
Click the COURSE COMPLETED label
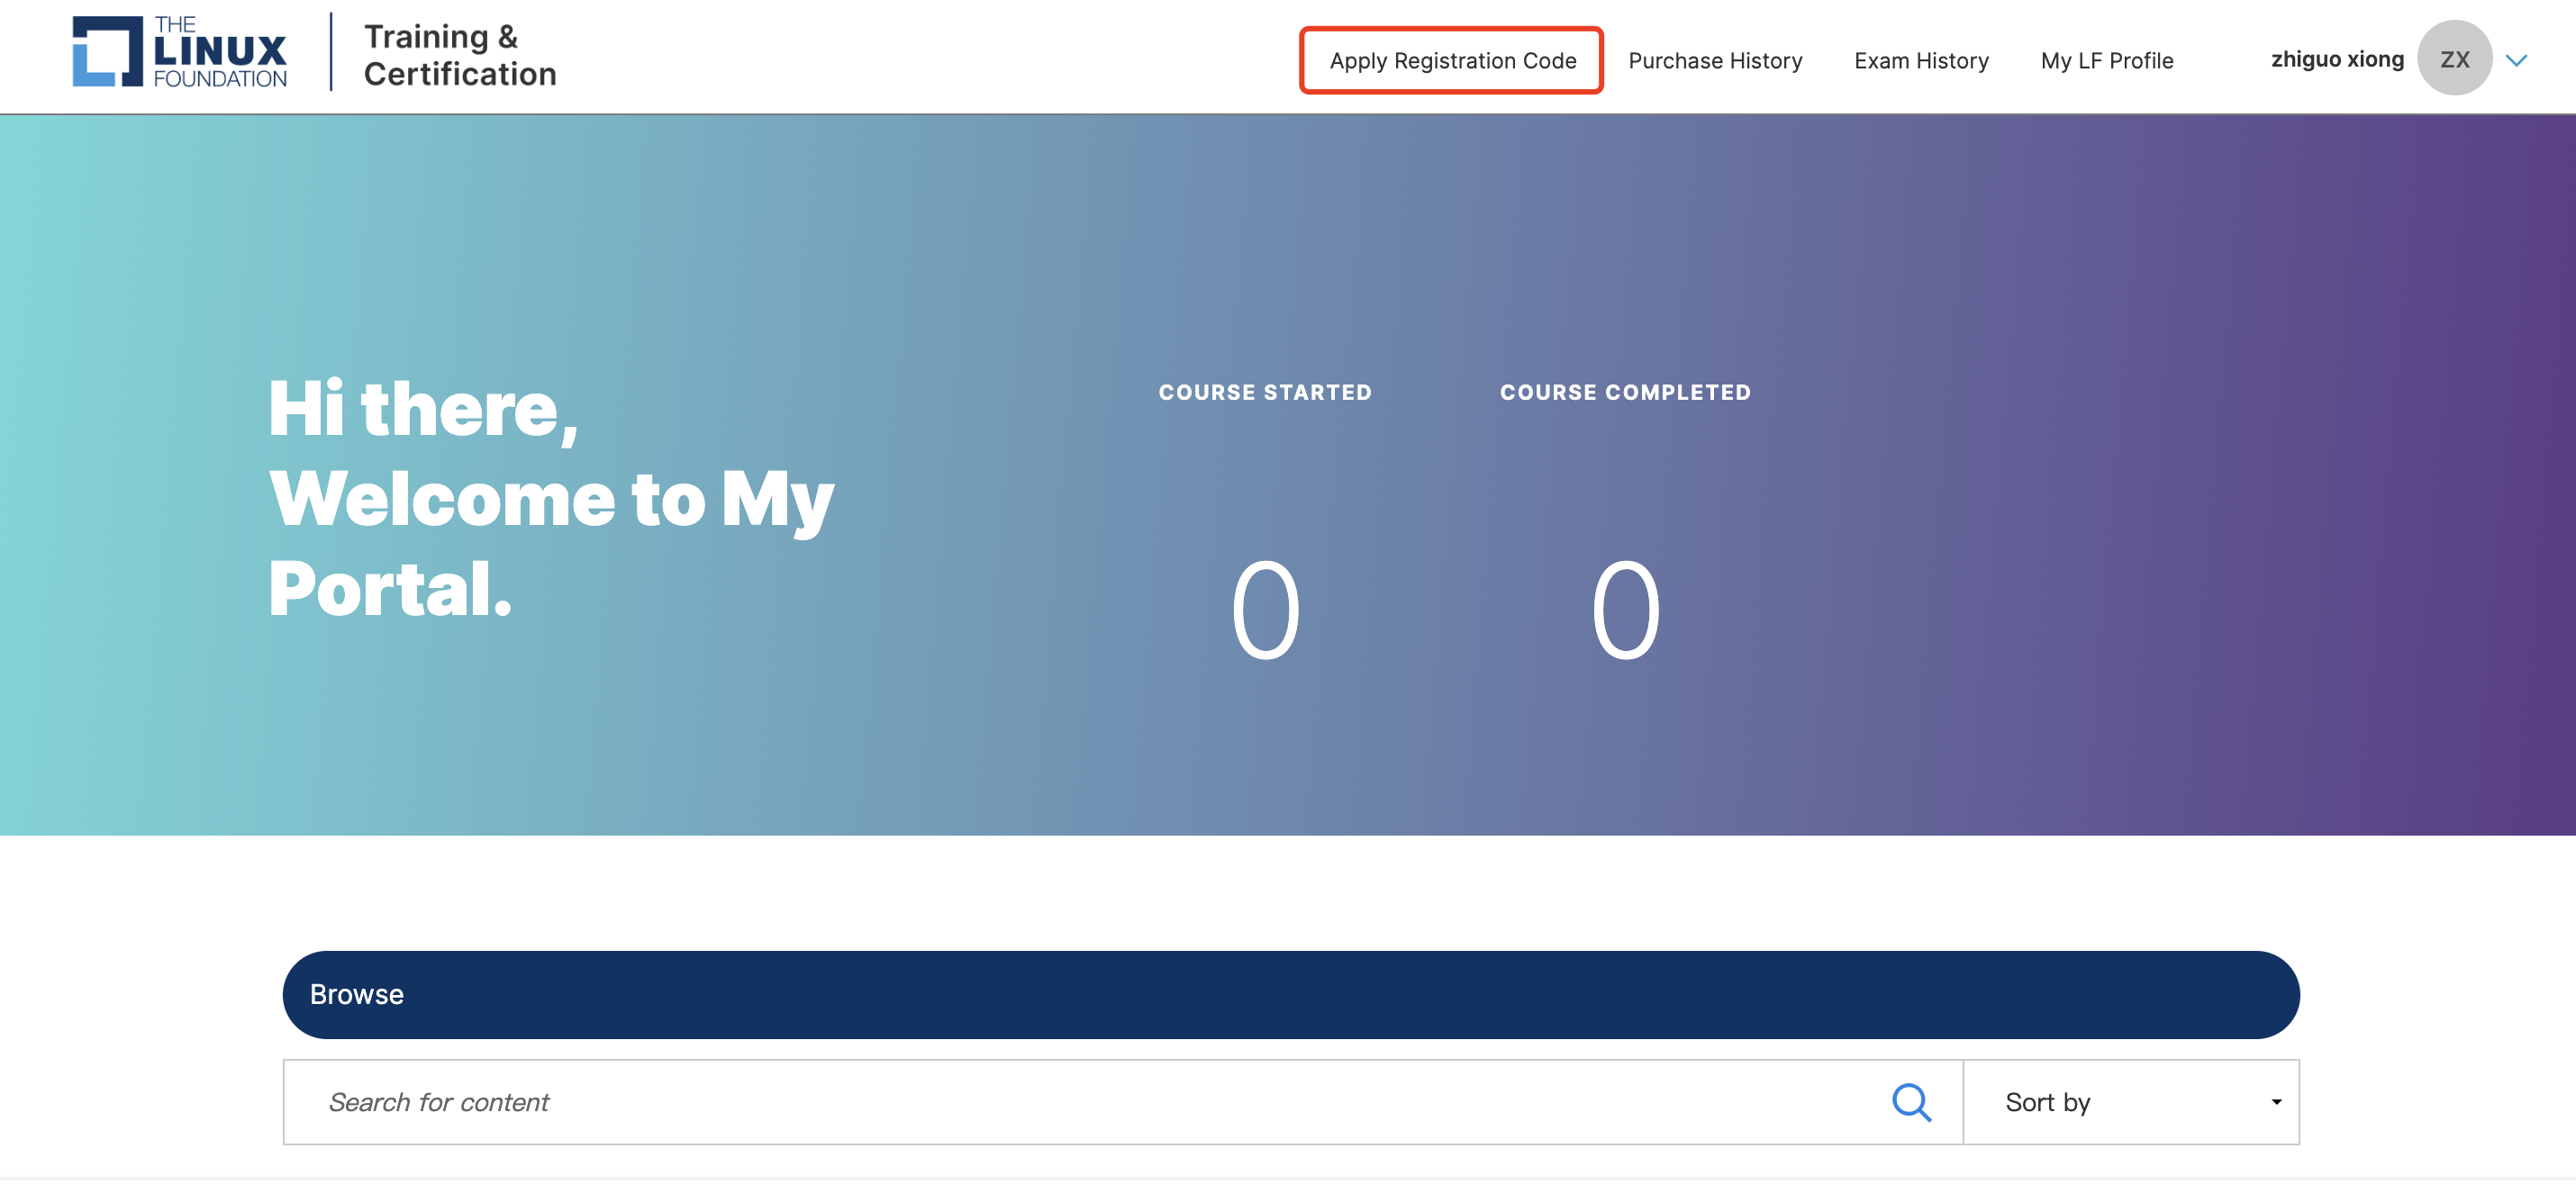[x=1625, y=392]
